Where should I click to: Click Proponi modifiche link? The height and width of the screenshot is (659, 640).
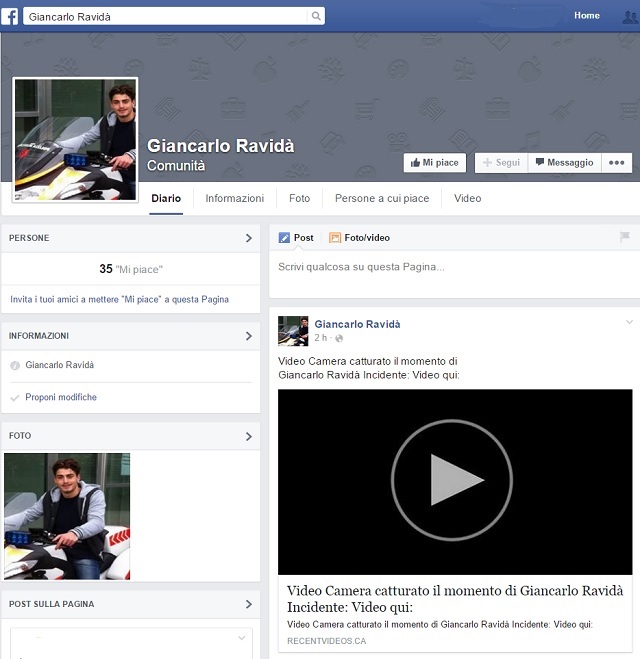click(61, 397)
